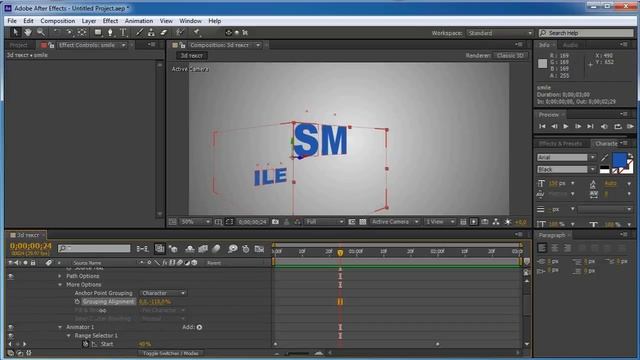Screen dimensions: 640x360
Task: Select the Clone Stamp tool
Action: click(151, 32)
